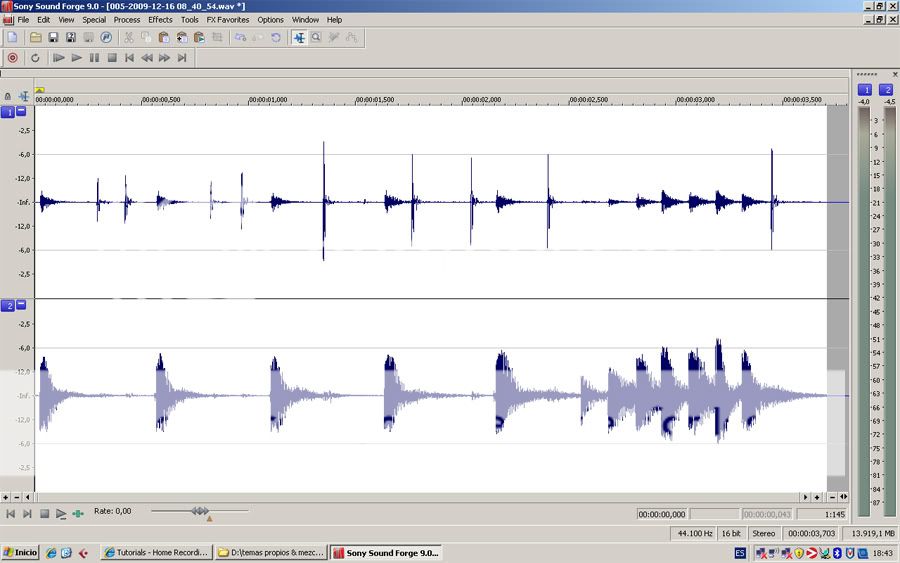Click the Paste to new icon
This screenshot has width=900, height=563.
click(199, 37)
